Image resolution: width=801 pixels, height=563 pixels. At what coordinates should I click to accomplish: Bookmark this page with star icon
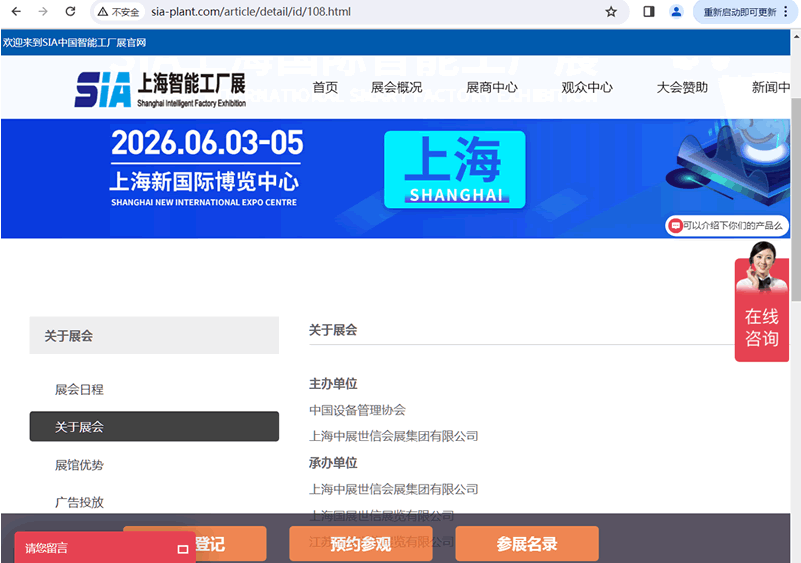[x=611, y=12]
